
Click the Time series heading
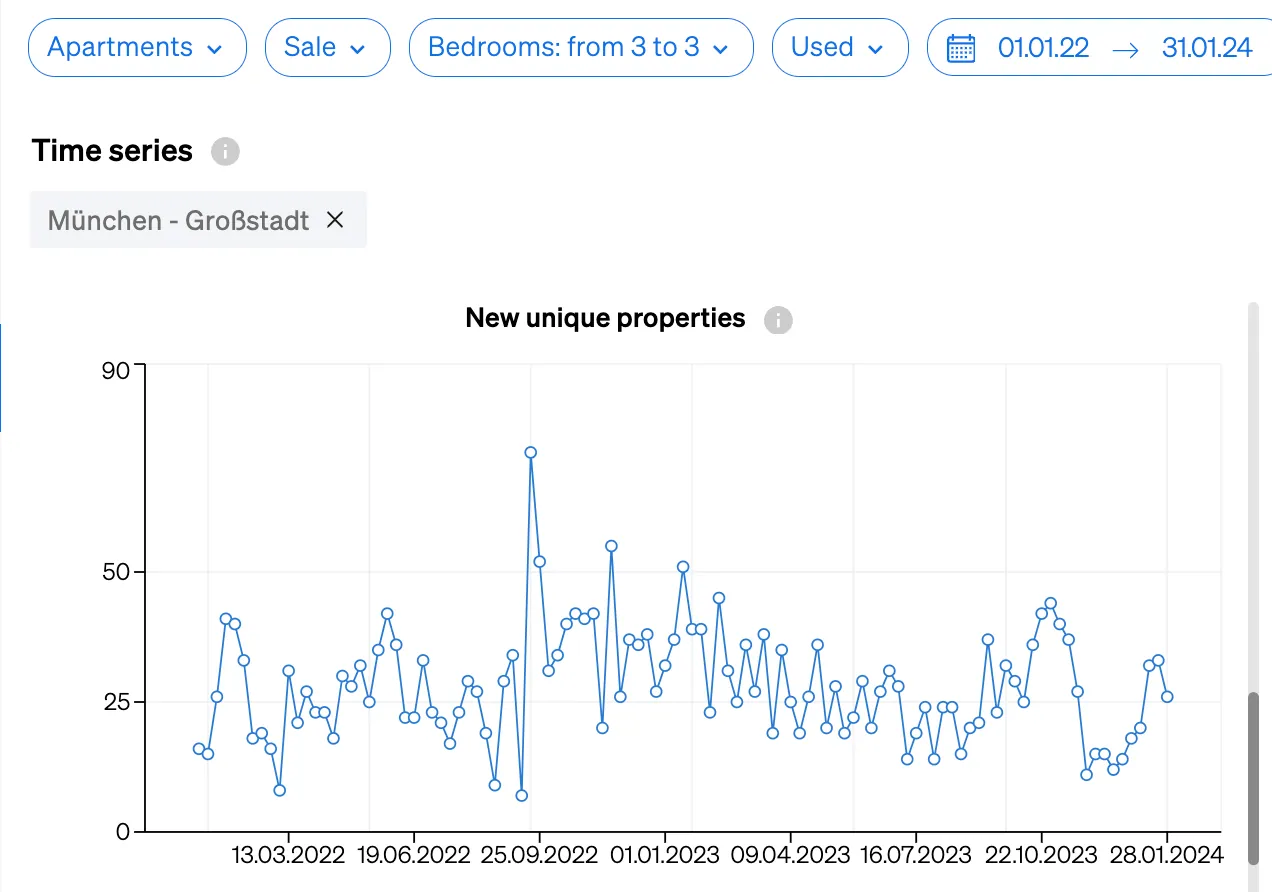112,151
